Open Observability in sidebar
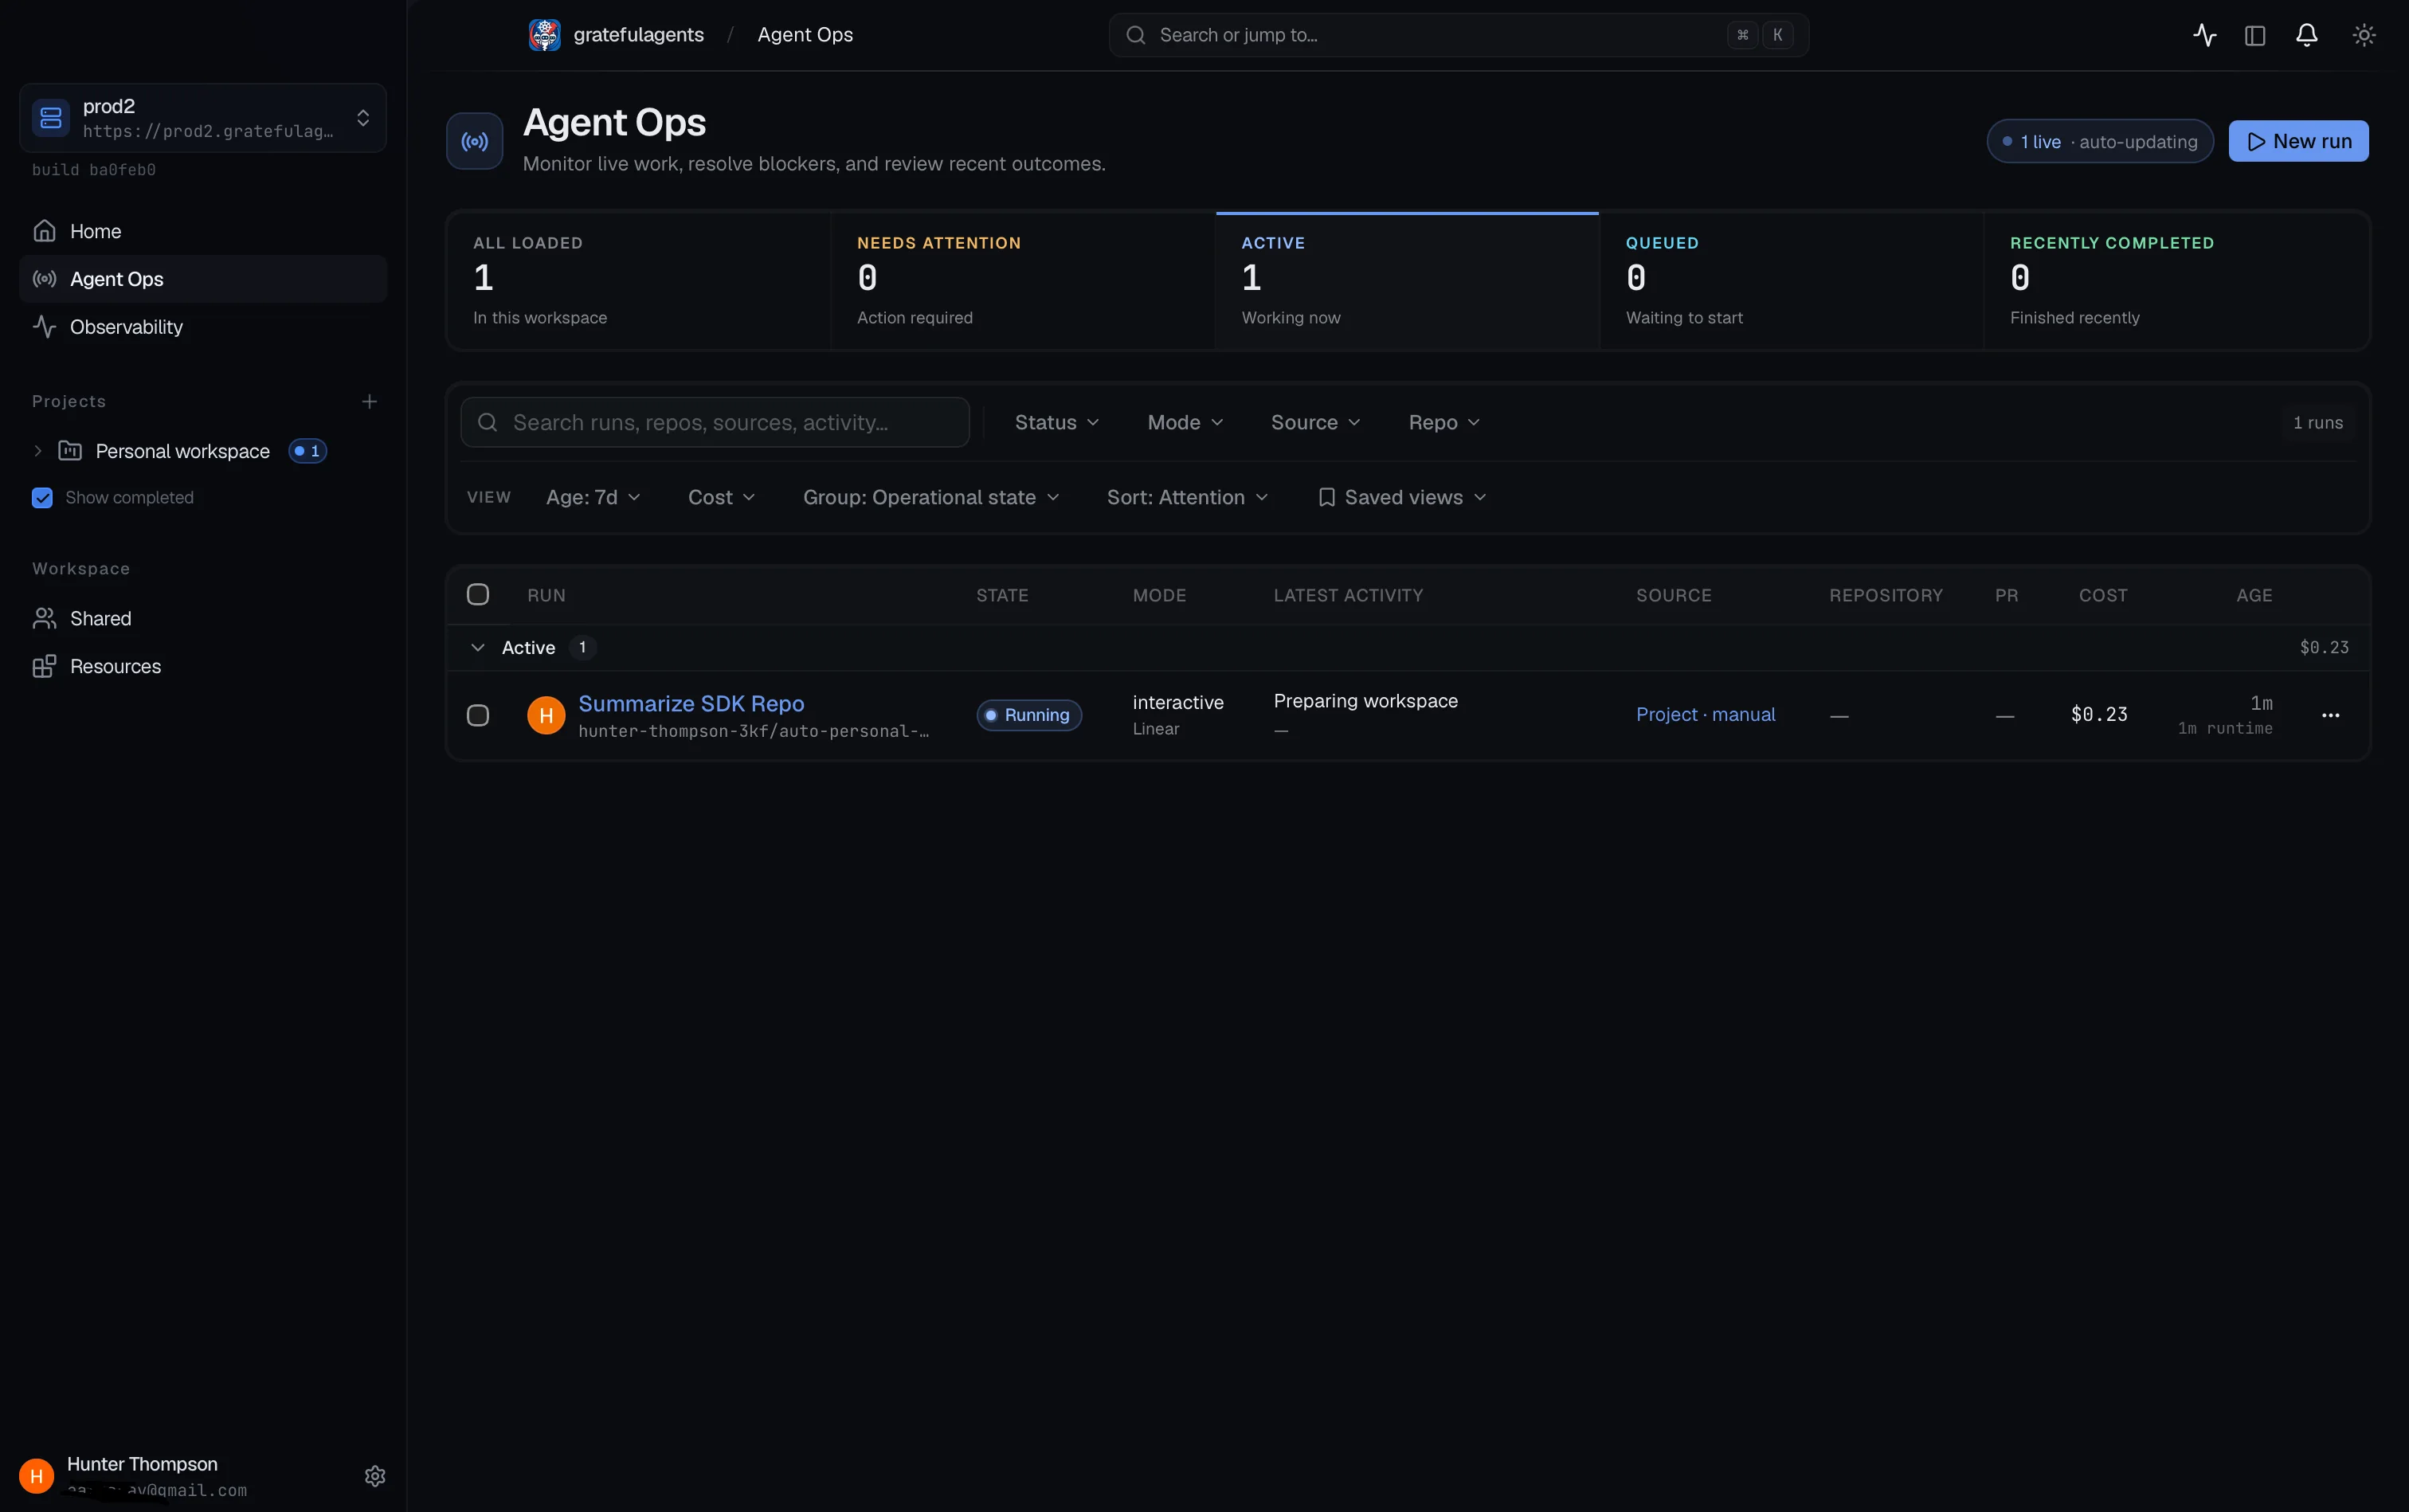The height and width of the screenshot is (1512, 2409). [x=203, y=327]
